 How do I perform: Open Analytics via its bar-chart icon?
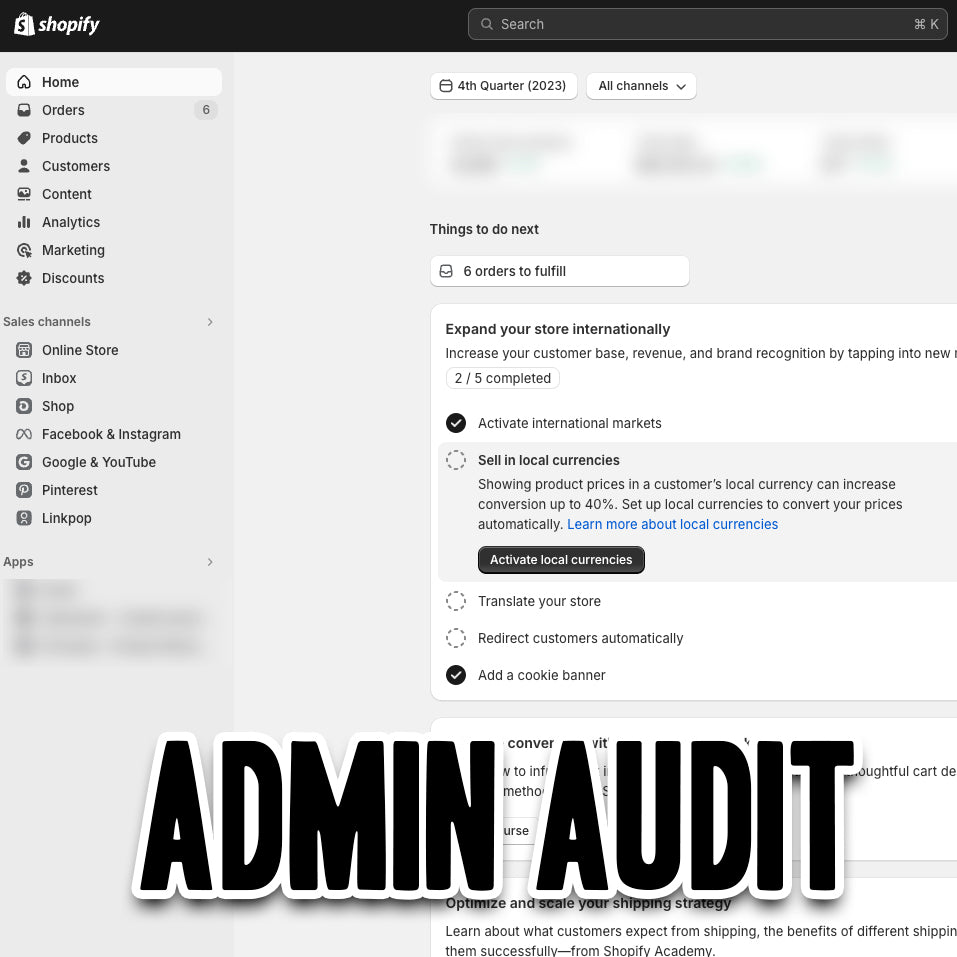(23, 222)
